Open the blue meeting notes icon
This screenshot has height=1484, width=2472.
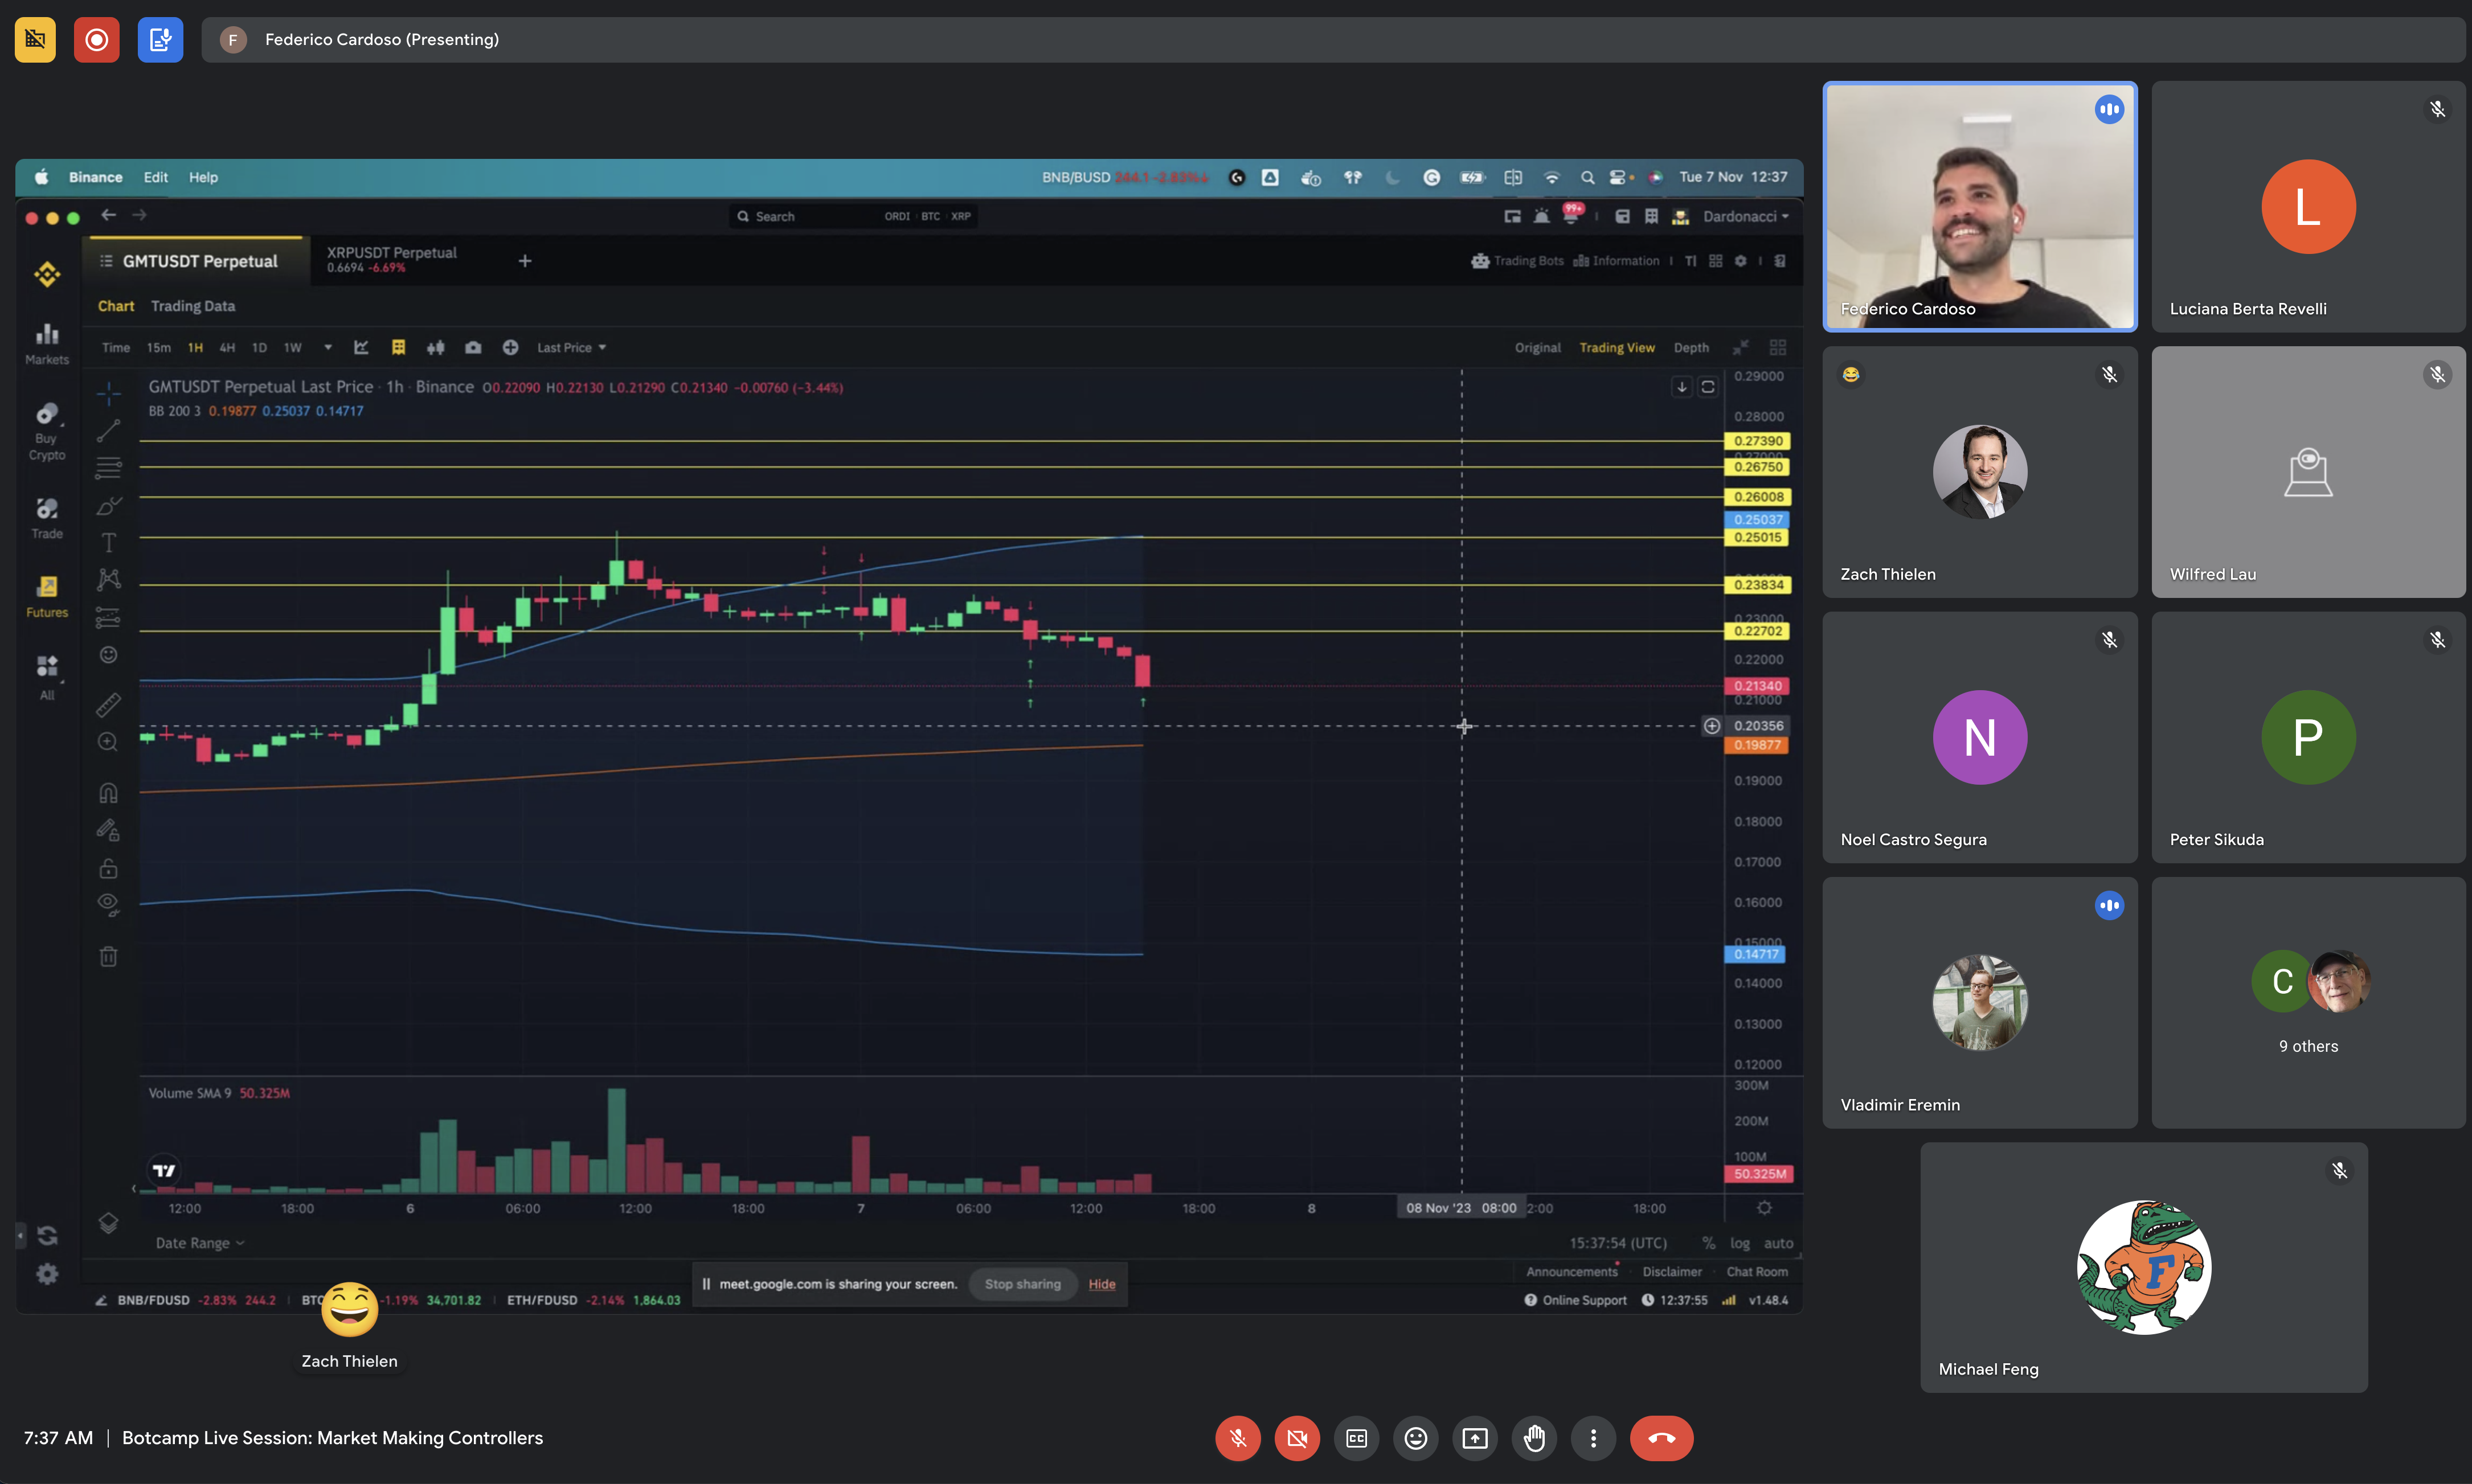[x=160, y=40]
